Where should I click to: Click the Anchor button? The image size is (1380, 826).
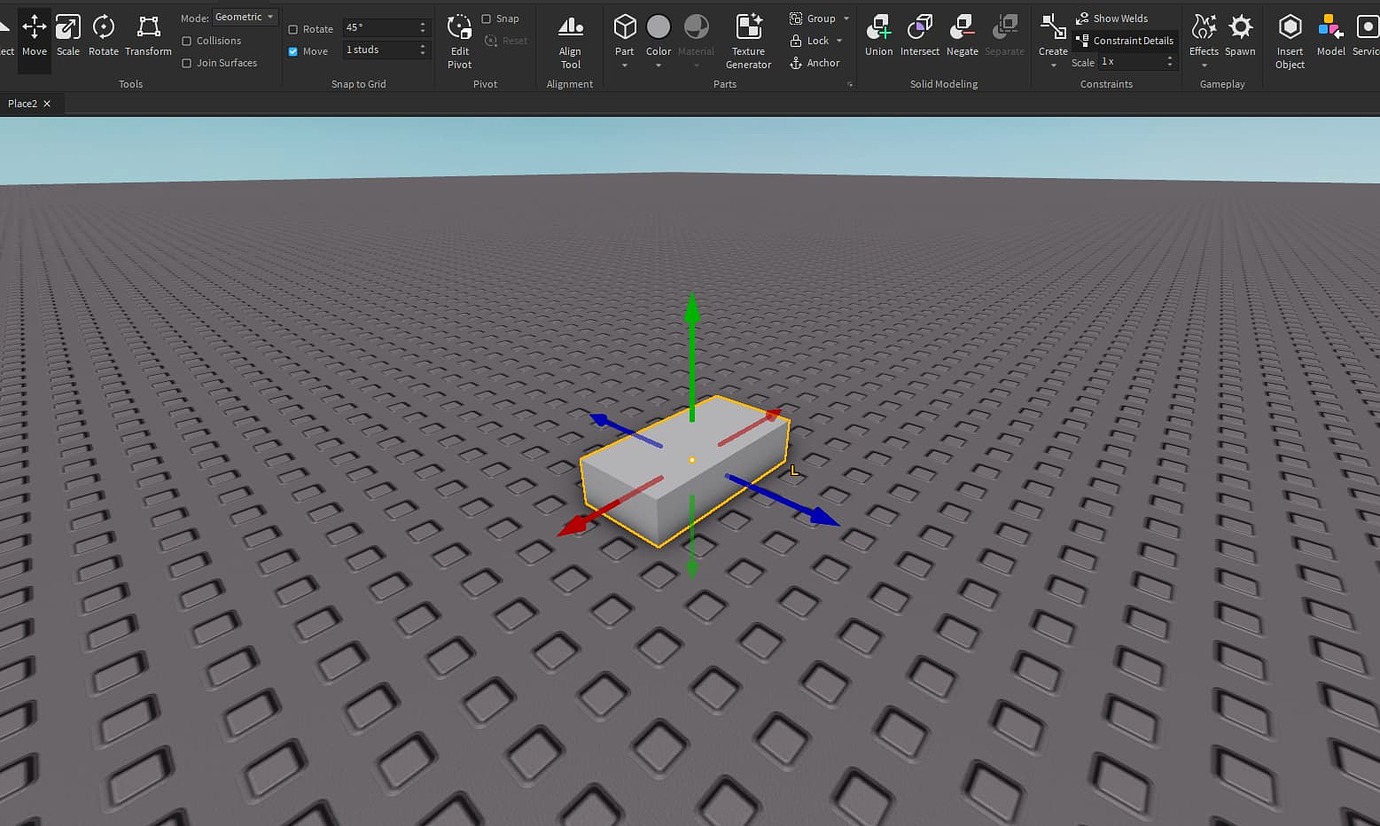pos(815,62)
